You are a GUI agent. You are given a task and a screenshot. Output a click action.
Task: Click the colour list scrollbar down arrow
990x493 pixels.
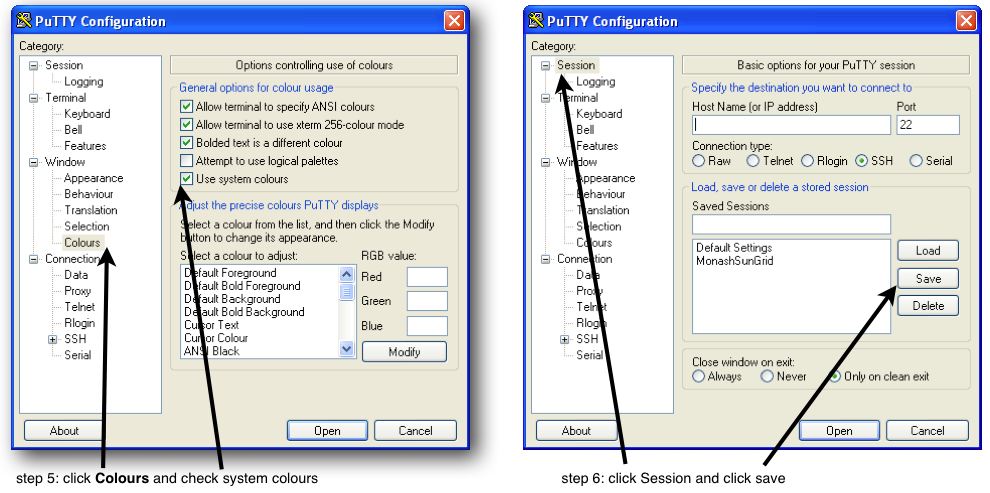coord(347,350)
